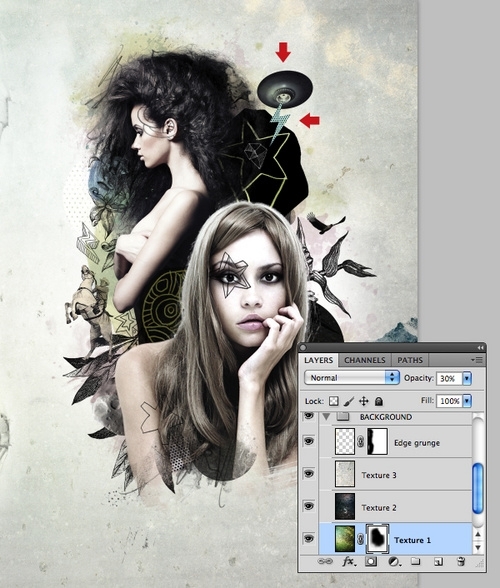Delete layer with trash icon
The image size is (500, 588).
tap(461, 561)
